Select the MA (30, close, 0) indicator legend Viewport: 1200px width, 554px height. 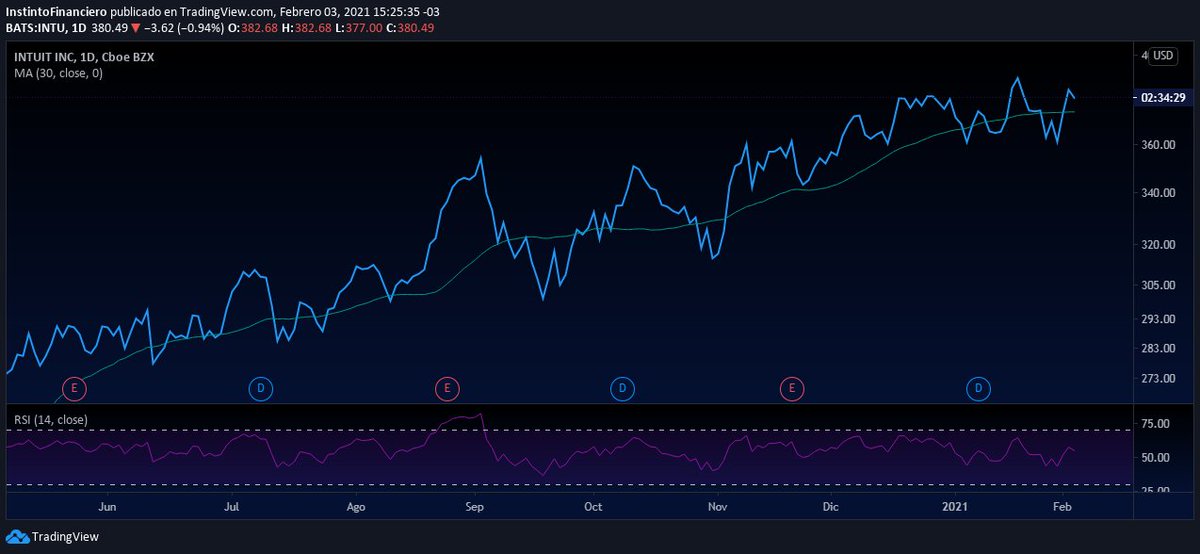(58, 73)
